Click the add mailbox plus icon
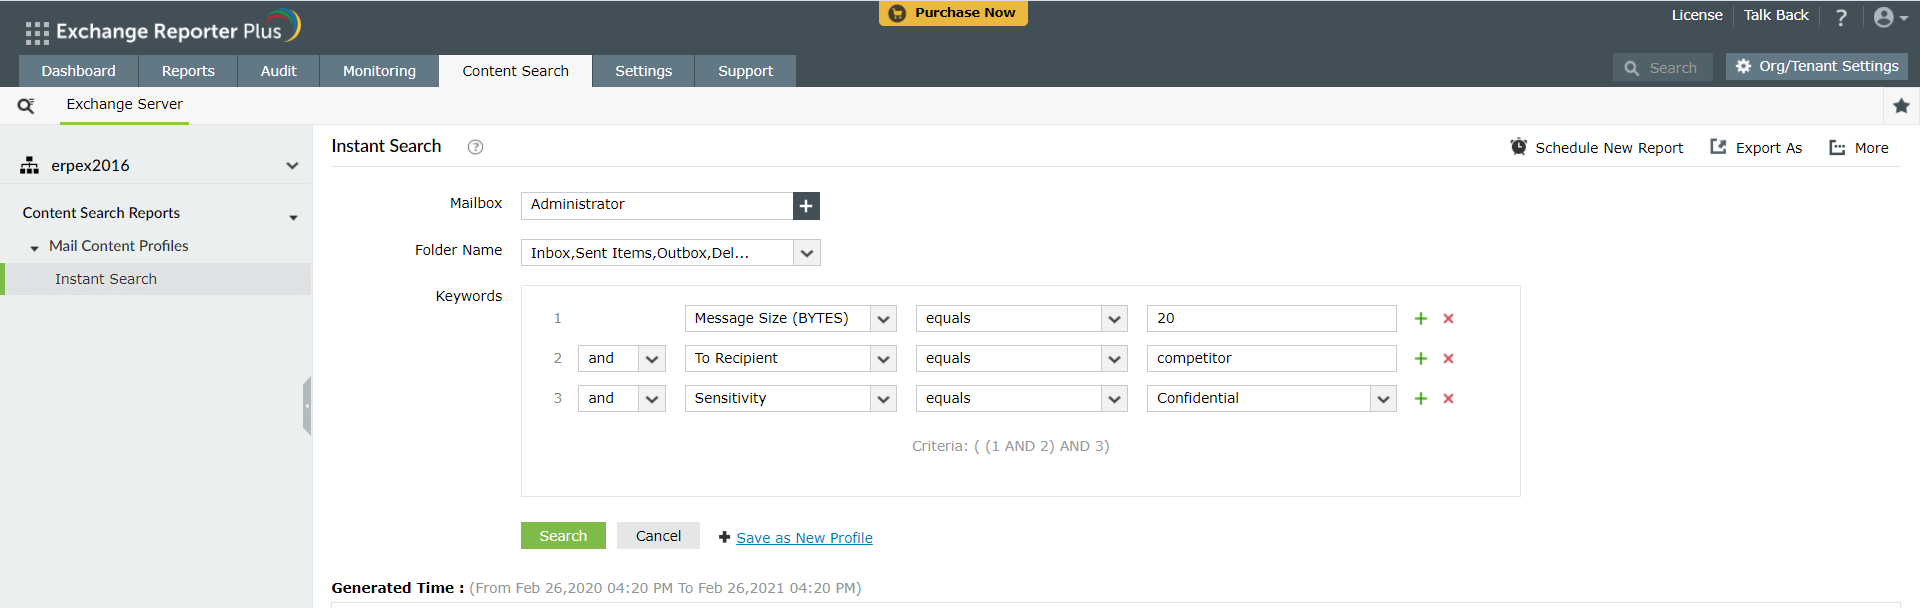The image size is (1920, 608). pos(806,205)
